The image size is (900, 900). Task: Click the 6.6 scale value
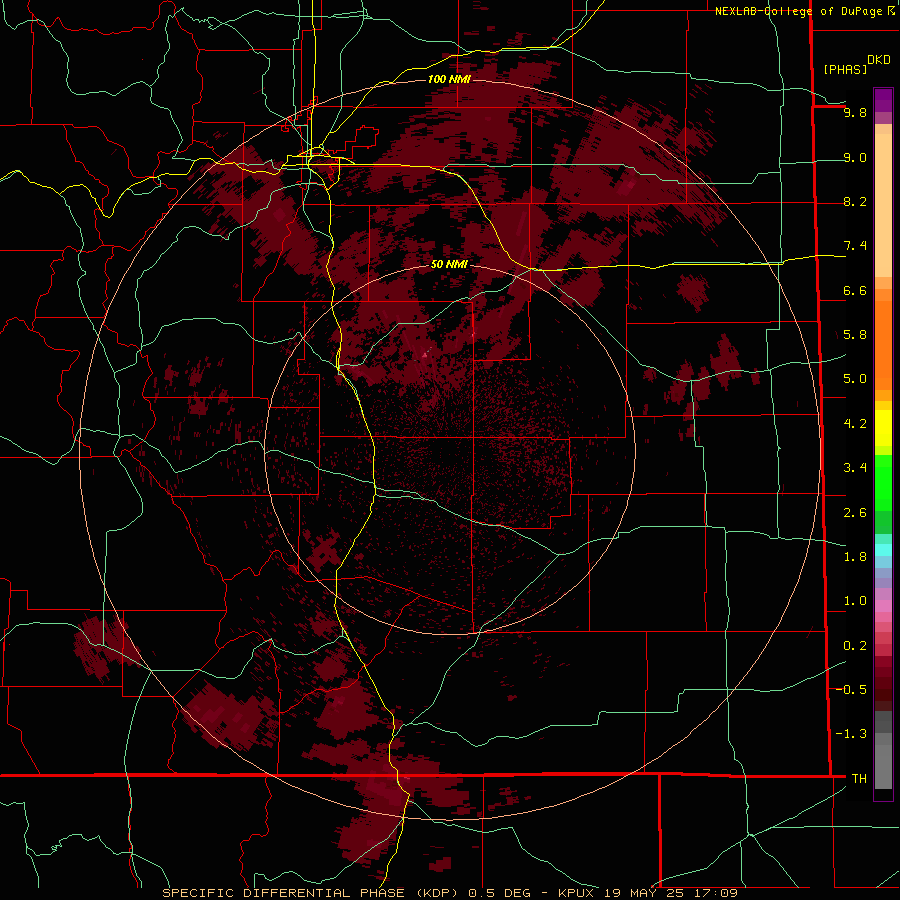tap(855, 290)
